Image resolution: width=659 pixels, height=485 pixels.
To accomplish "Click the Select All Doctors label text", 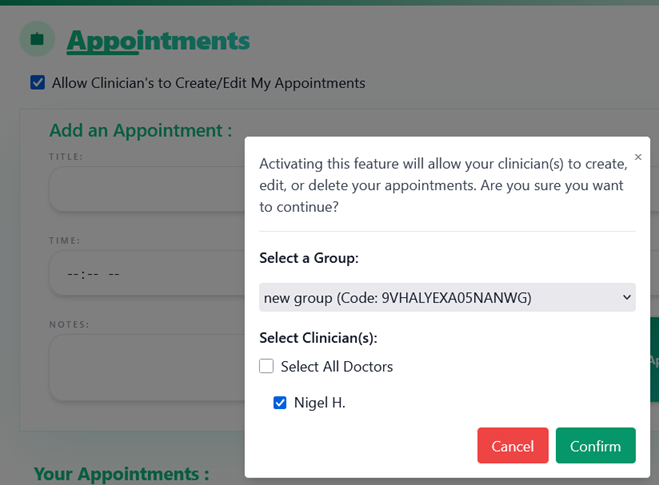I will [336, 367].
